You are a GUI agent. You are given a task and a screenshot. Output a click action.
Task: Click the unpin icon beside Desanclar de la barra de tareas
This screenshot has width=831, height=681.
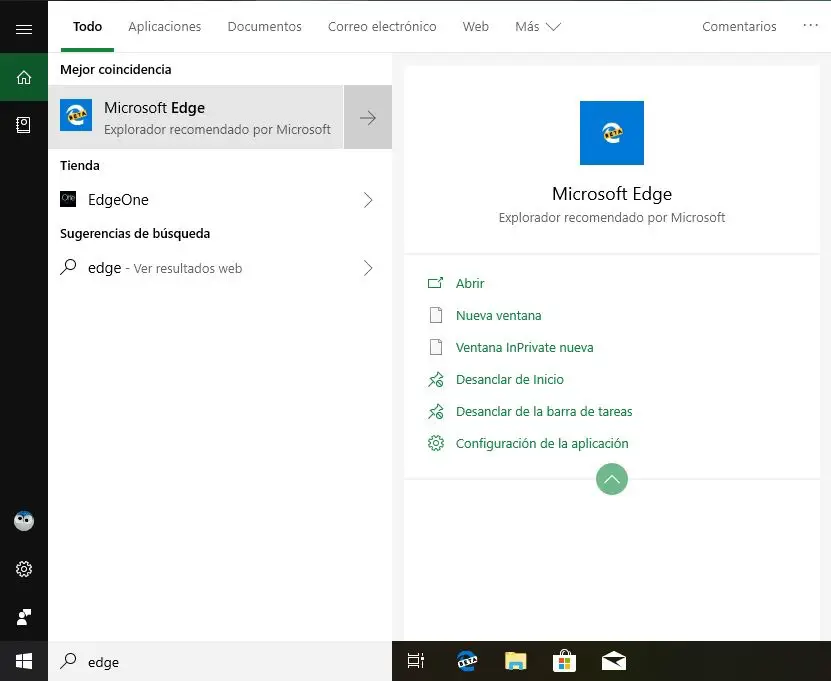coord(436,411)
